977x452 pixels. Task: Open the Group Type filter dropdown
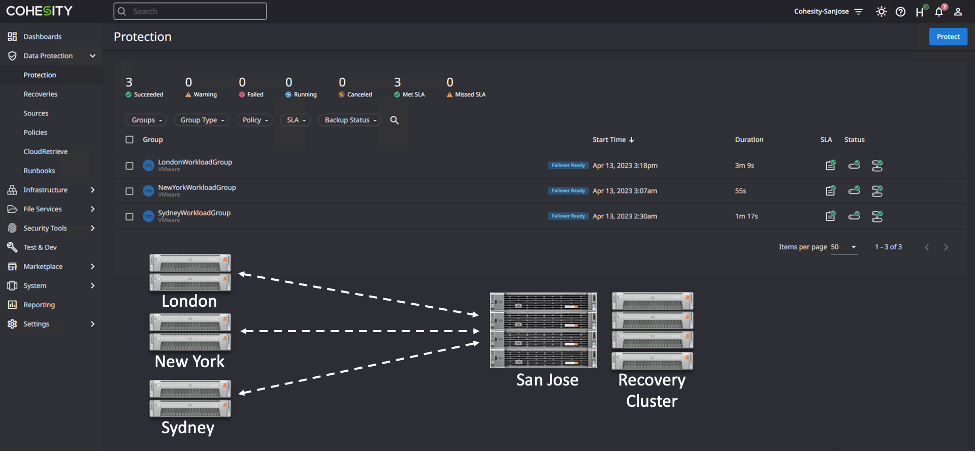[203, 120]
